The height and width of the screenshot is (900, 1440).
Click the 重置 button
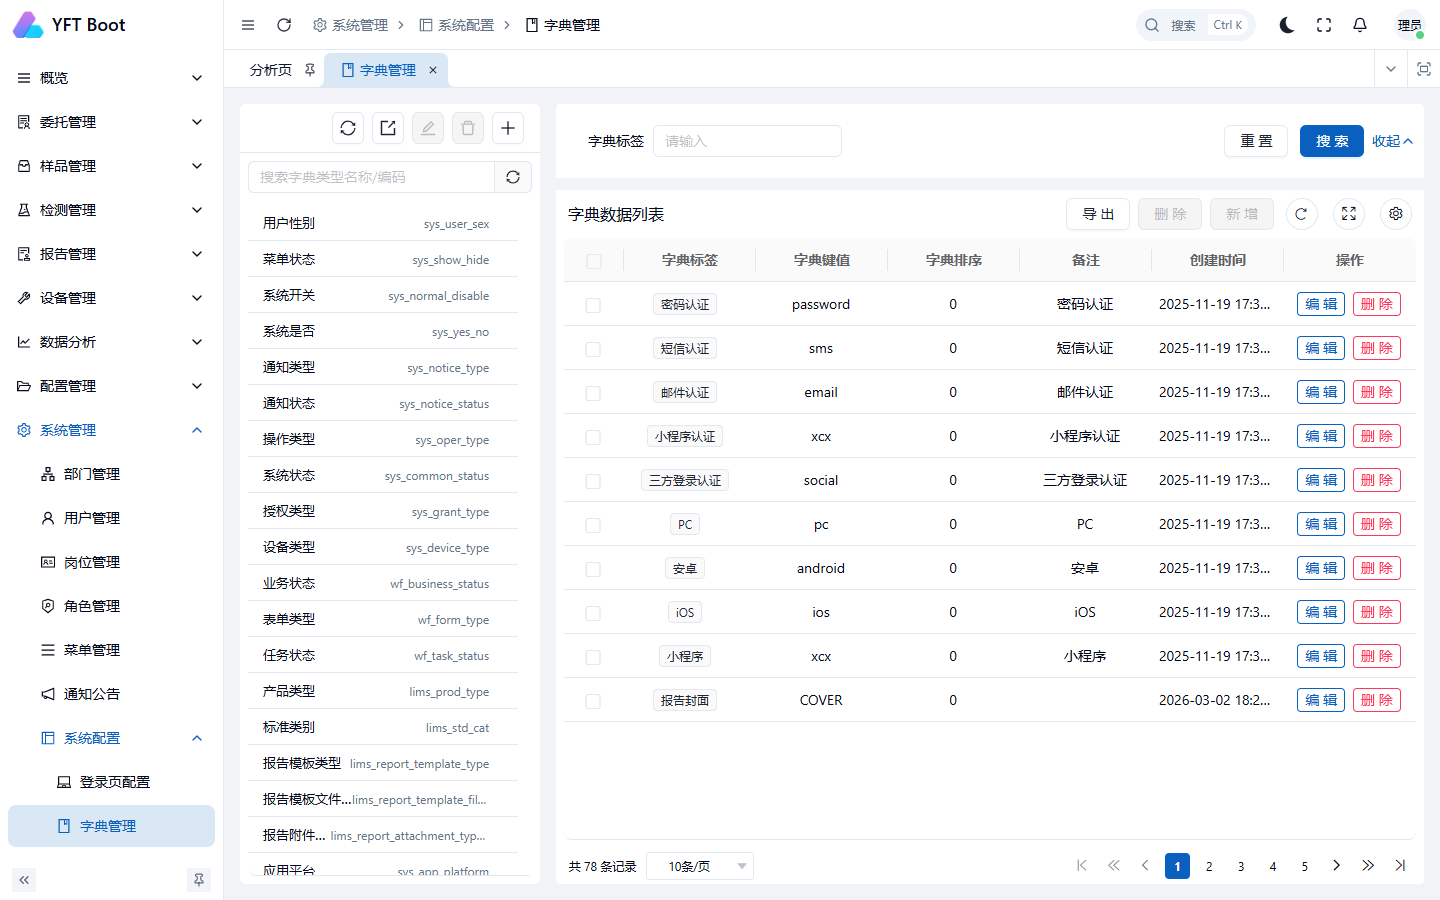coord(1256,141)
